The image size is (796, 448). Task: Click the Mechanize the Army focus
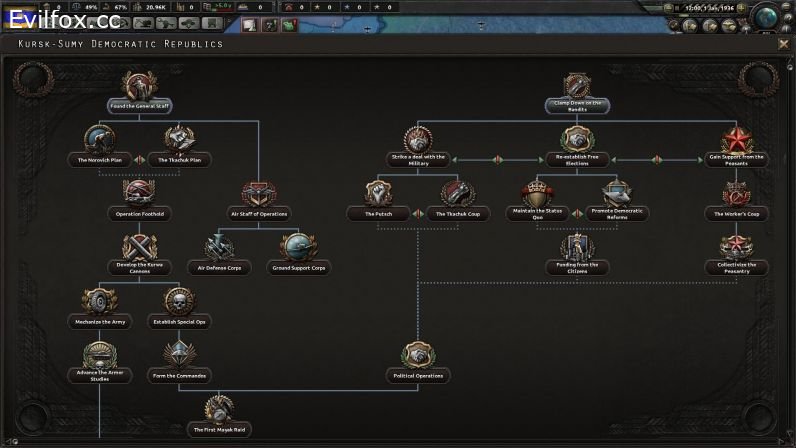pyautogui.click(x=98, y=305)
